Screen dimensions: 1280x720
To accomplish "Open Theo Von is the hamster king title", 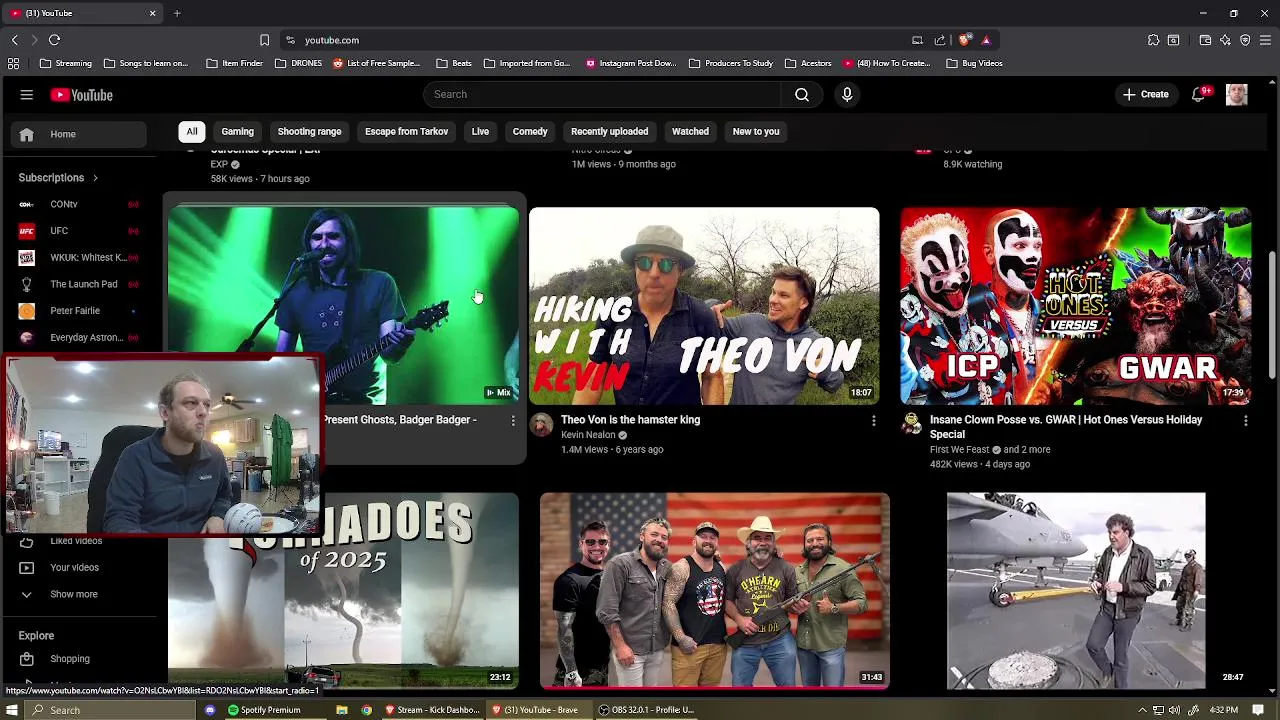I will point(630,420).
